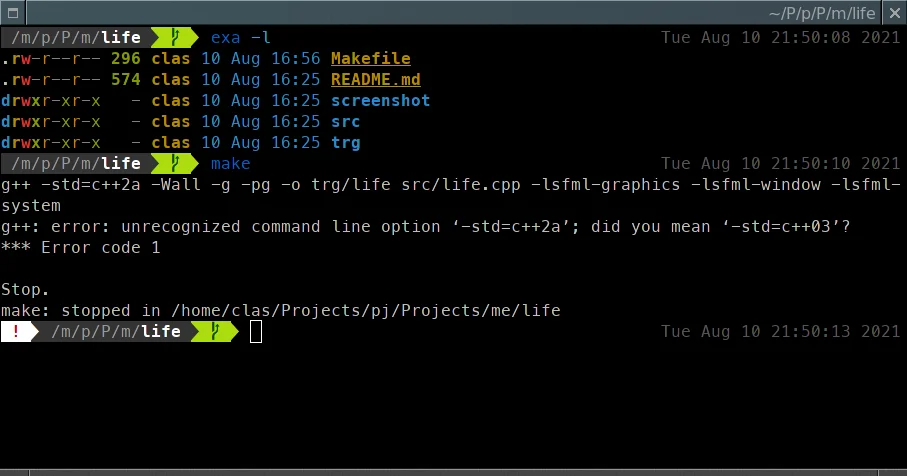Select the src directory name
This screenshot has height=476, width=907.
tap(345, 122)
